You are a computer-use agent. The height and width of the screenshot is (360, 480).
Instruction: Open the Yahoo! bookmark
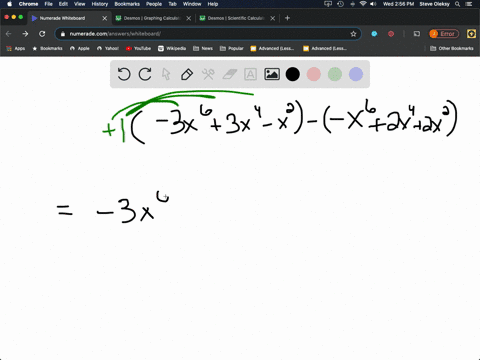click(108, 48)
